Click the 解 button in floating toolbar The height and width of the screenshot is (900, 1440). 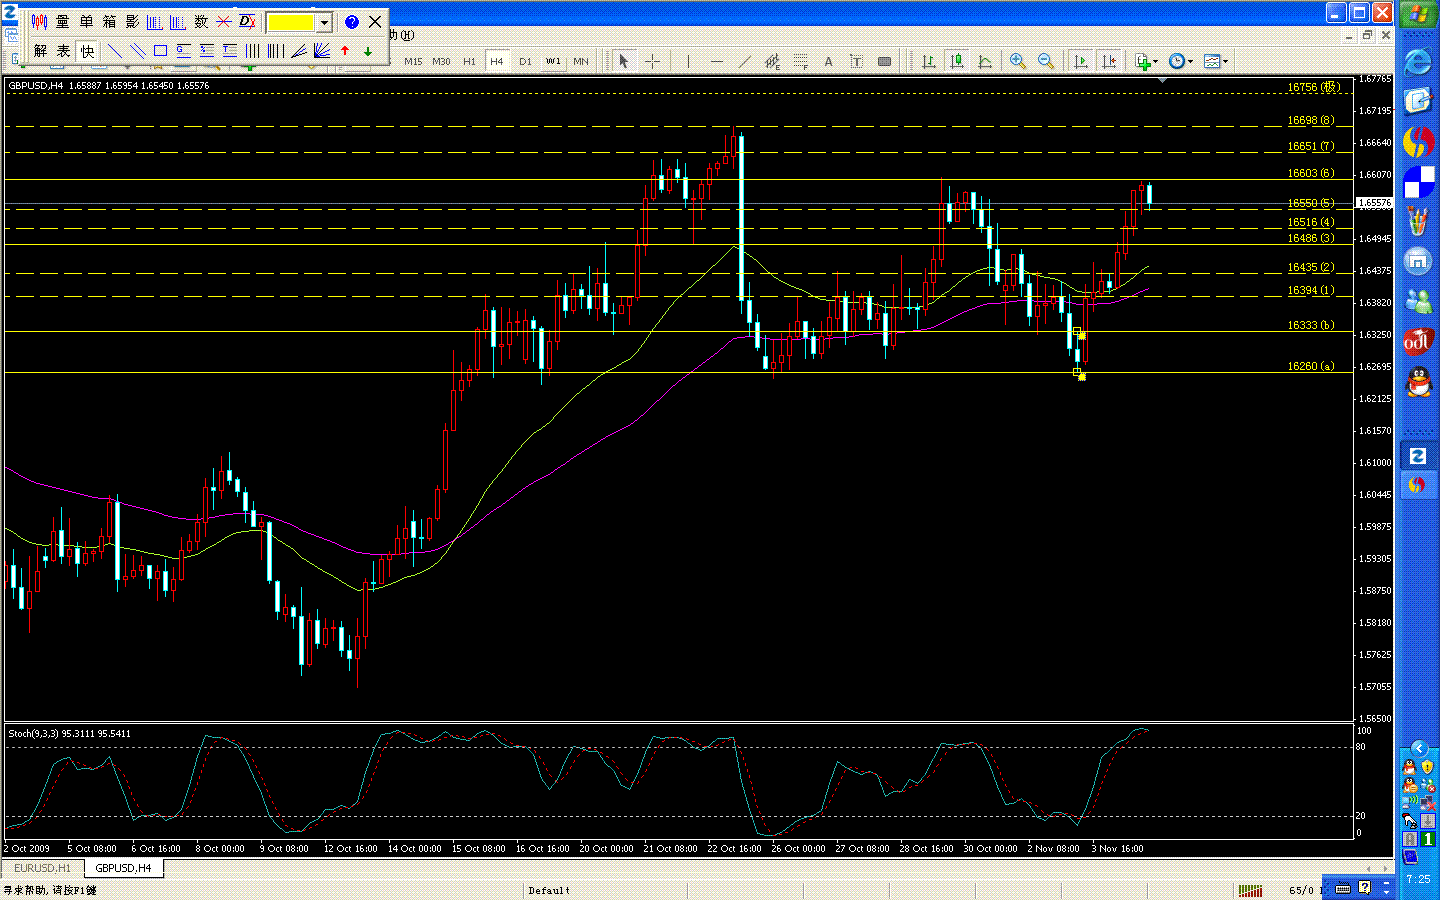point(41,51)
